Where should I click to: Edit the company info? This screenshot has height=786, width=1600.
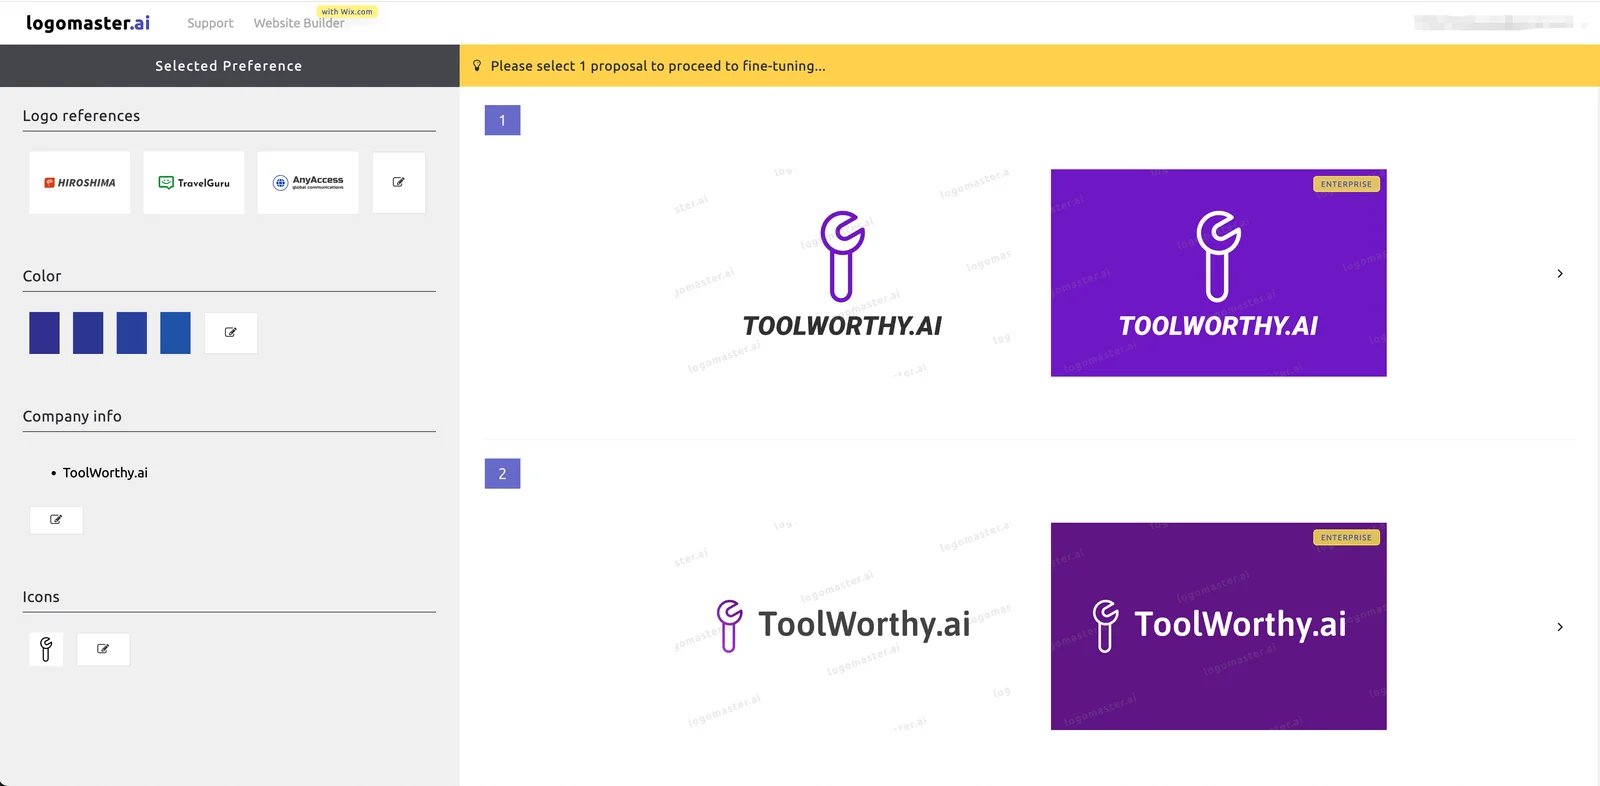[x=56, y=520]
